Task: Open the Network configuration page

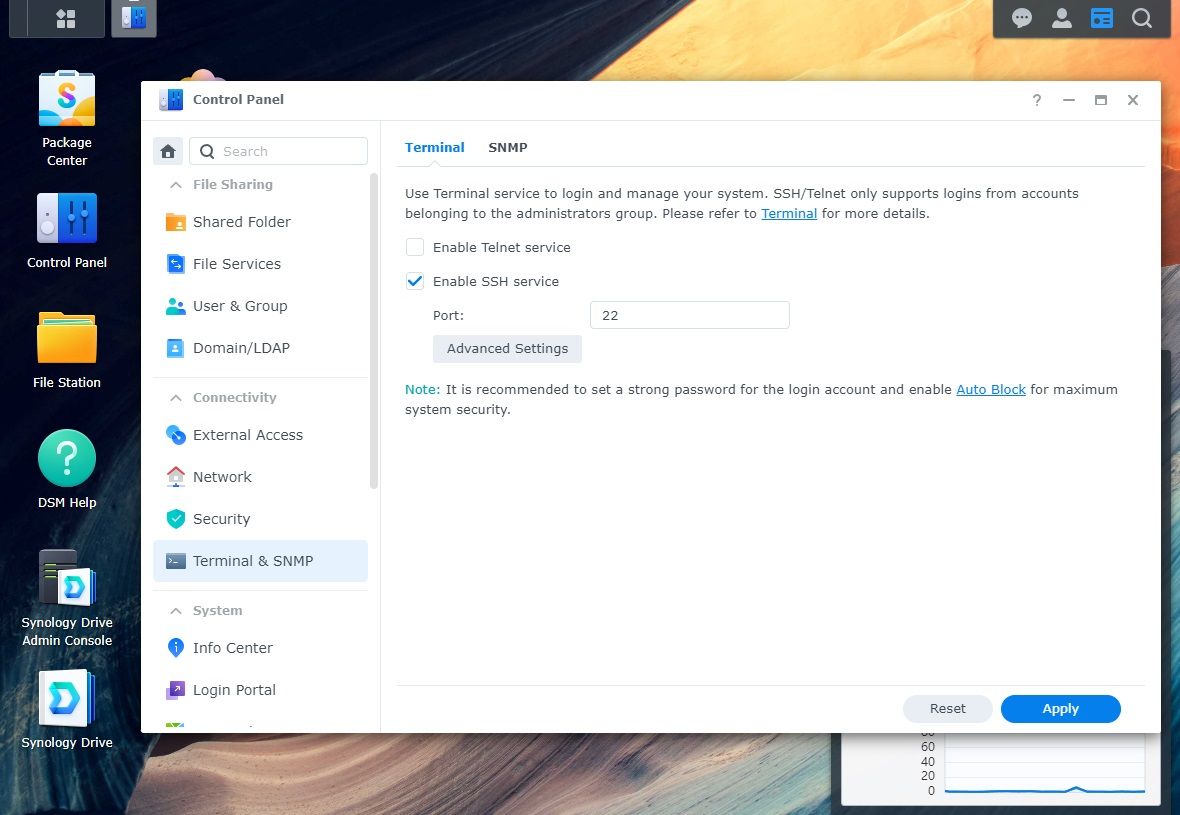Action: click(x=222, y=477)
